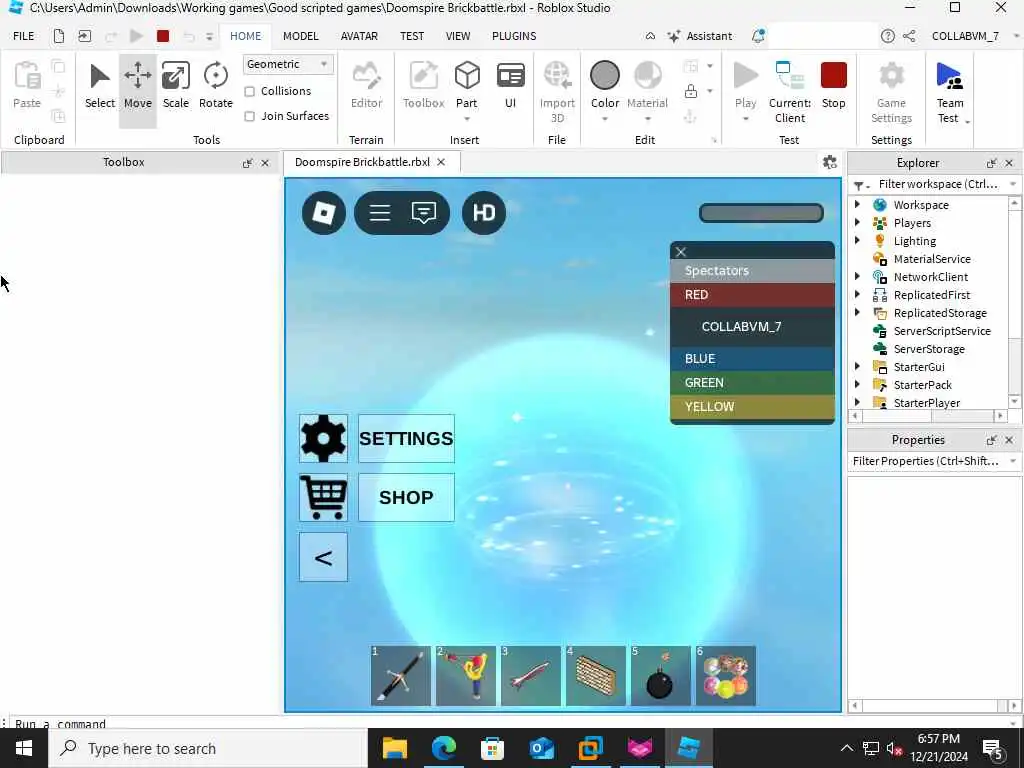Pick the Rotate tool
Viewport: 1024px width, 768px height.
coord(216,87)
